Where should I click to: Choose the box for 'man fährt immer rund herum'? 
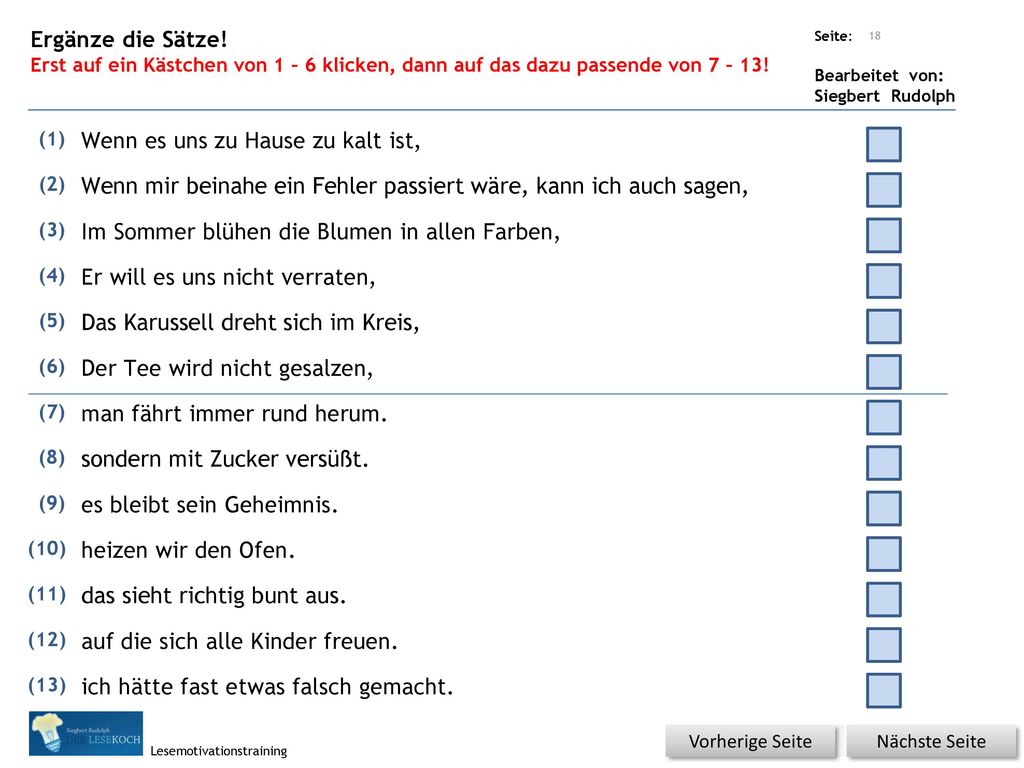click(884, 417)
